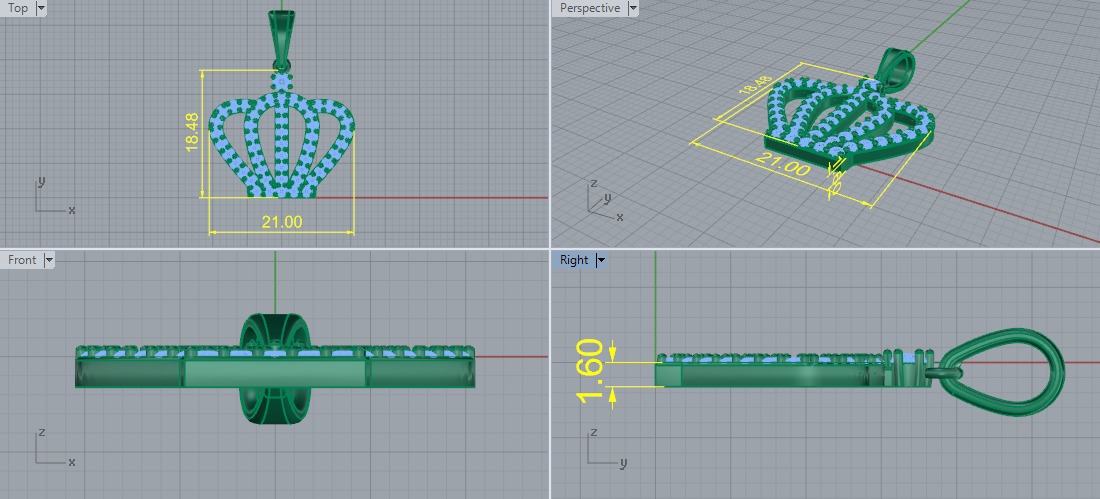Select the bail ring in Front view

pos(275,368)
